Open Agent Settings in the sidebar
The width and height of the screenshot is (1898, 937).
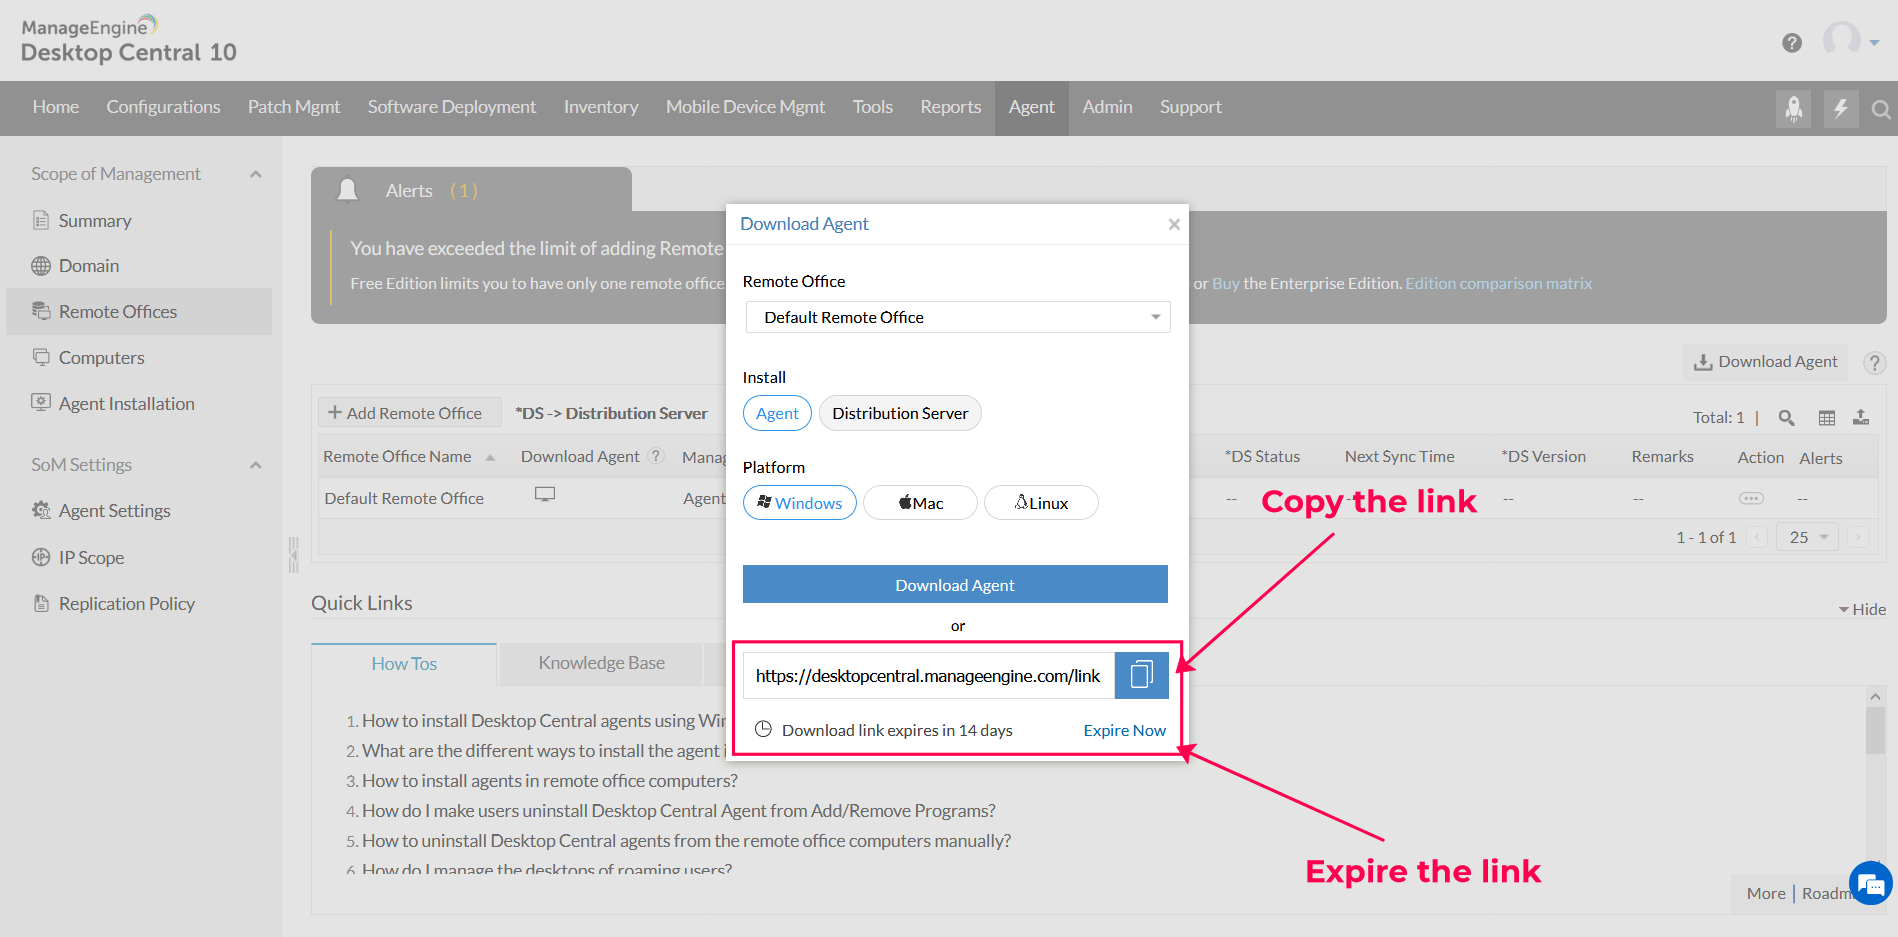click(x=114, y=511)
